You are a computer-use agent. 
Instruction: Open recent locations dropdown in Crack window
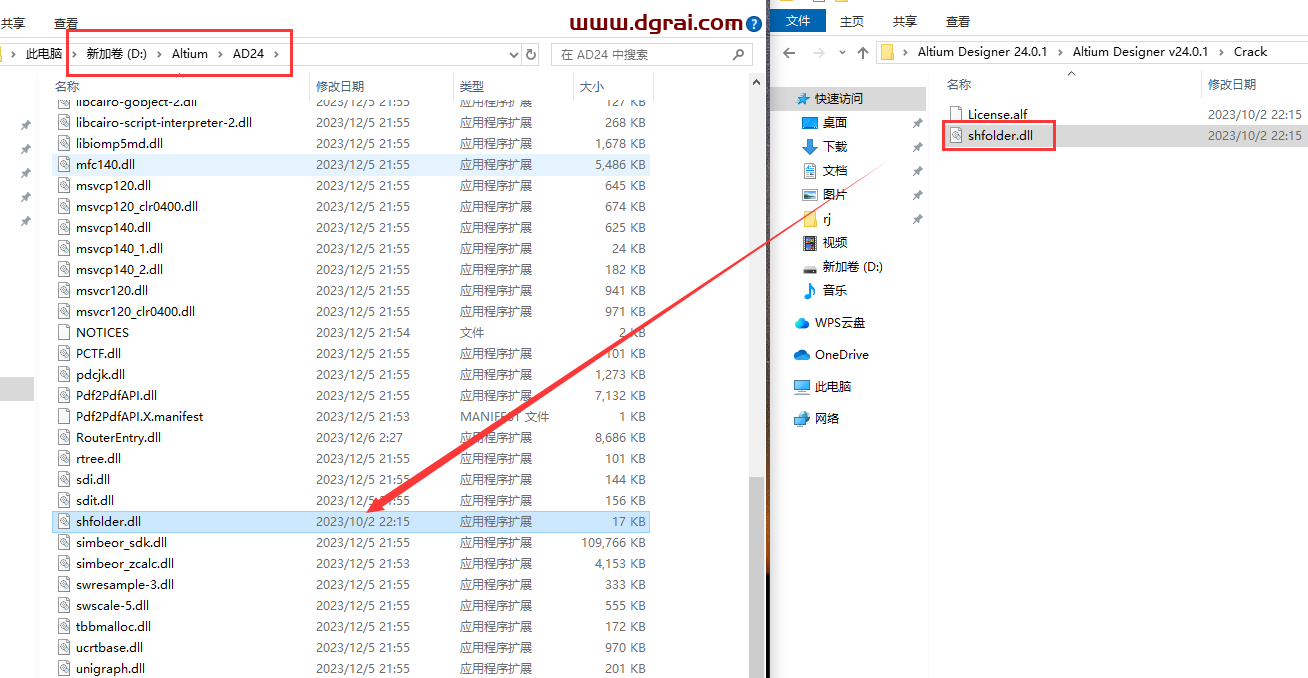point(840,52)
